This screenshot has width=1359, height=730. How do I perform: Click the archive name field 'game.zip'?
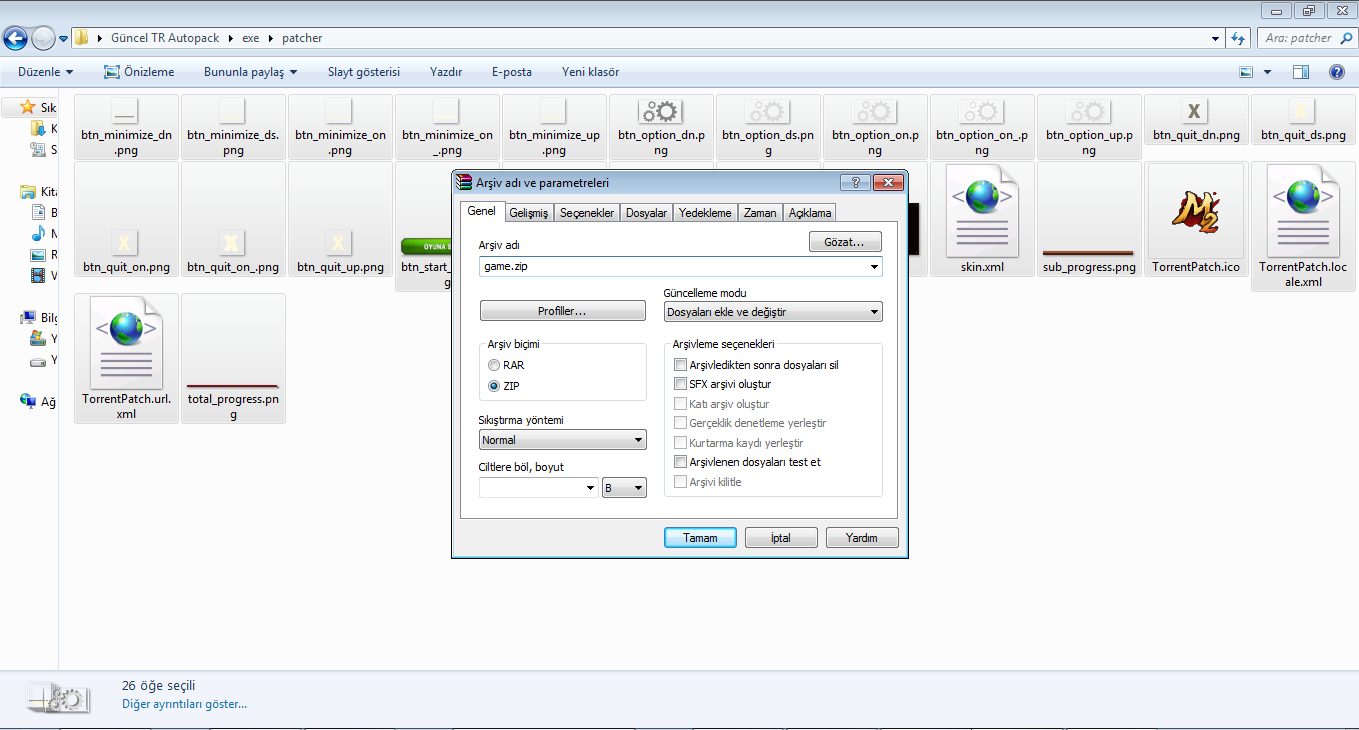(x=672, y=267)
